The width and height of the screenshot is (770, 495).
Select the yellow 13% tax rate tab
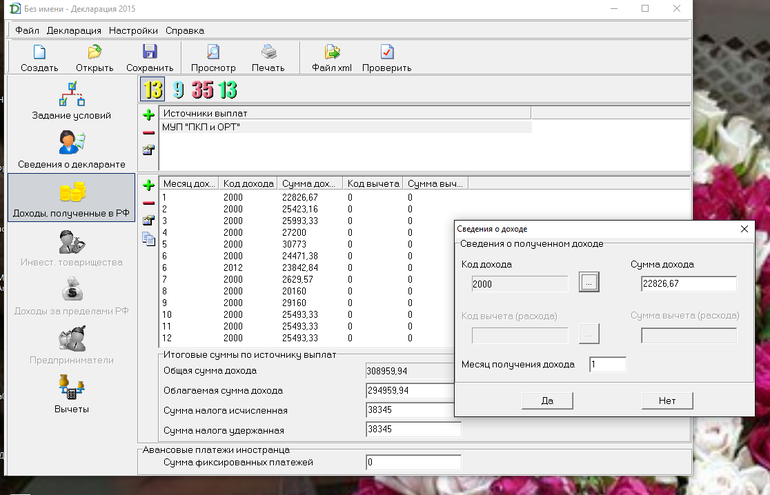[x=152, y=90]
